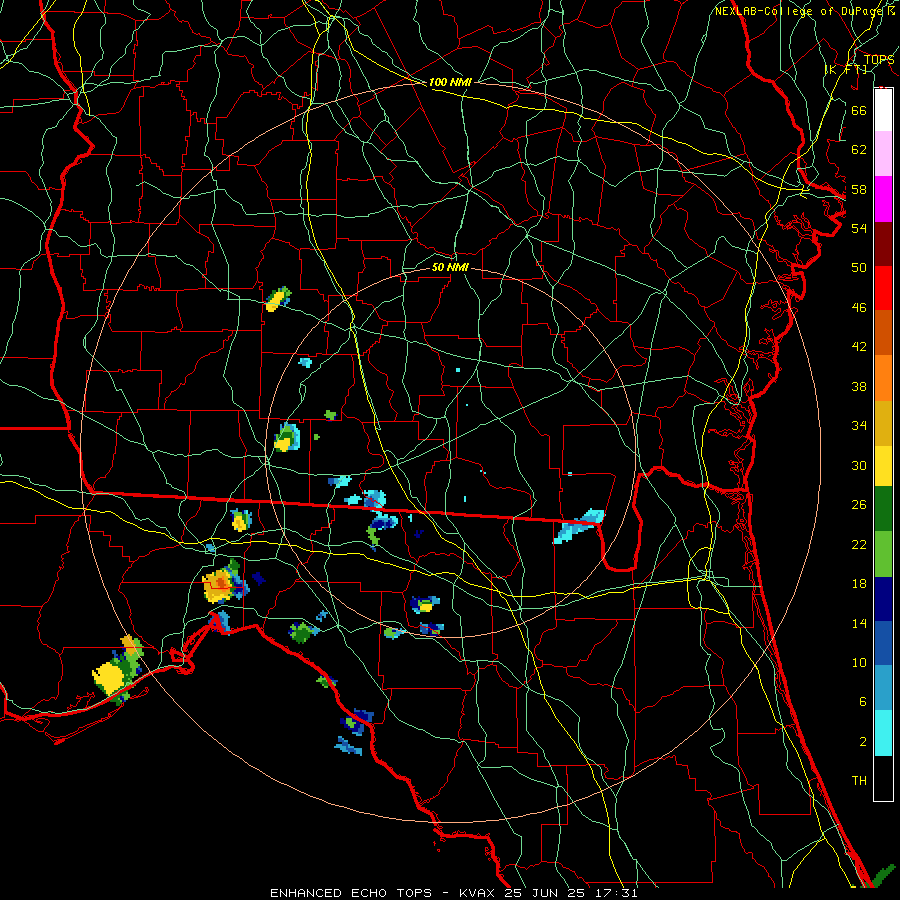900x900 pixels.
Task: Click the navy blue legend swatch
Action: tap(883, 599)
